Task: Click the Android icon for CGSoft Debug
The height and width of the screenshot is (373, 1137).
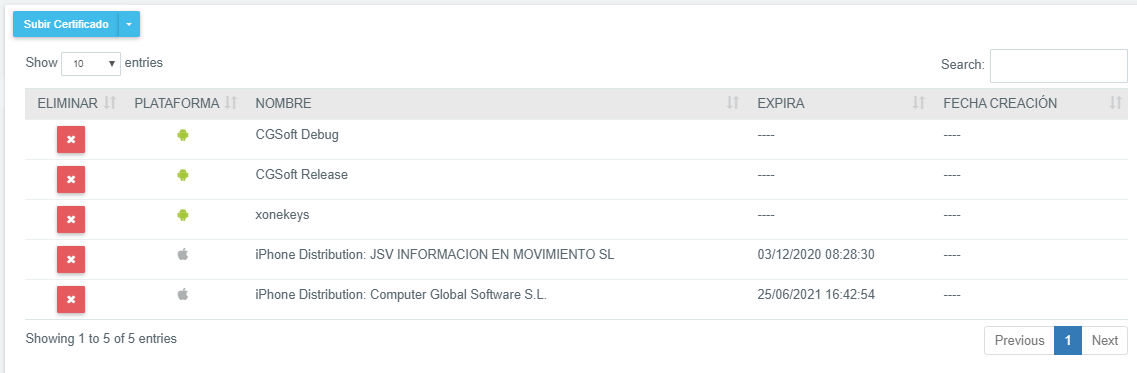Action: [183, 135]
